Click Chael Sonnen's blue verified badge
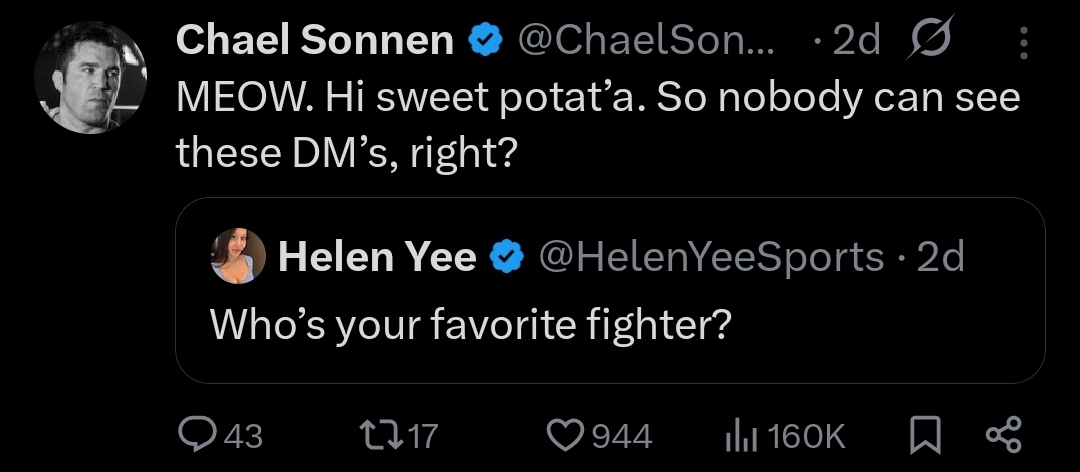Viewport: 1080px width, 472px height. point(487,40)
